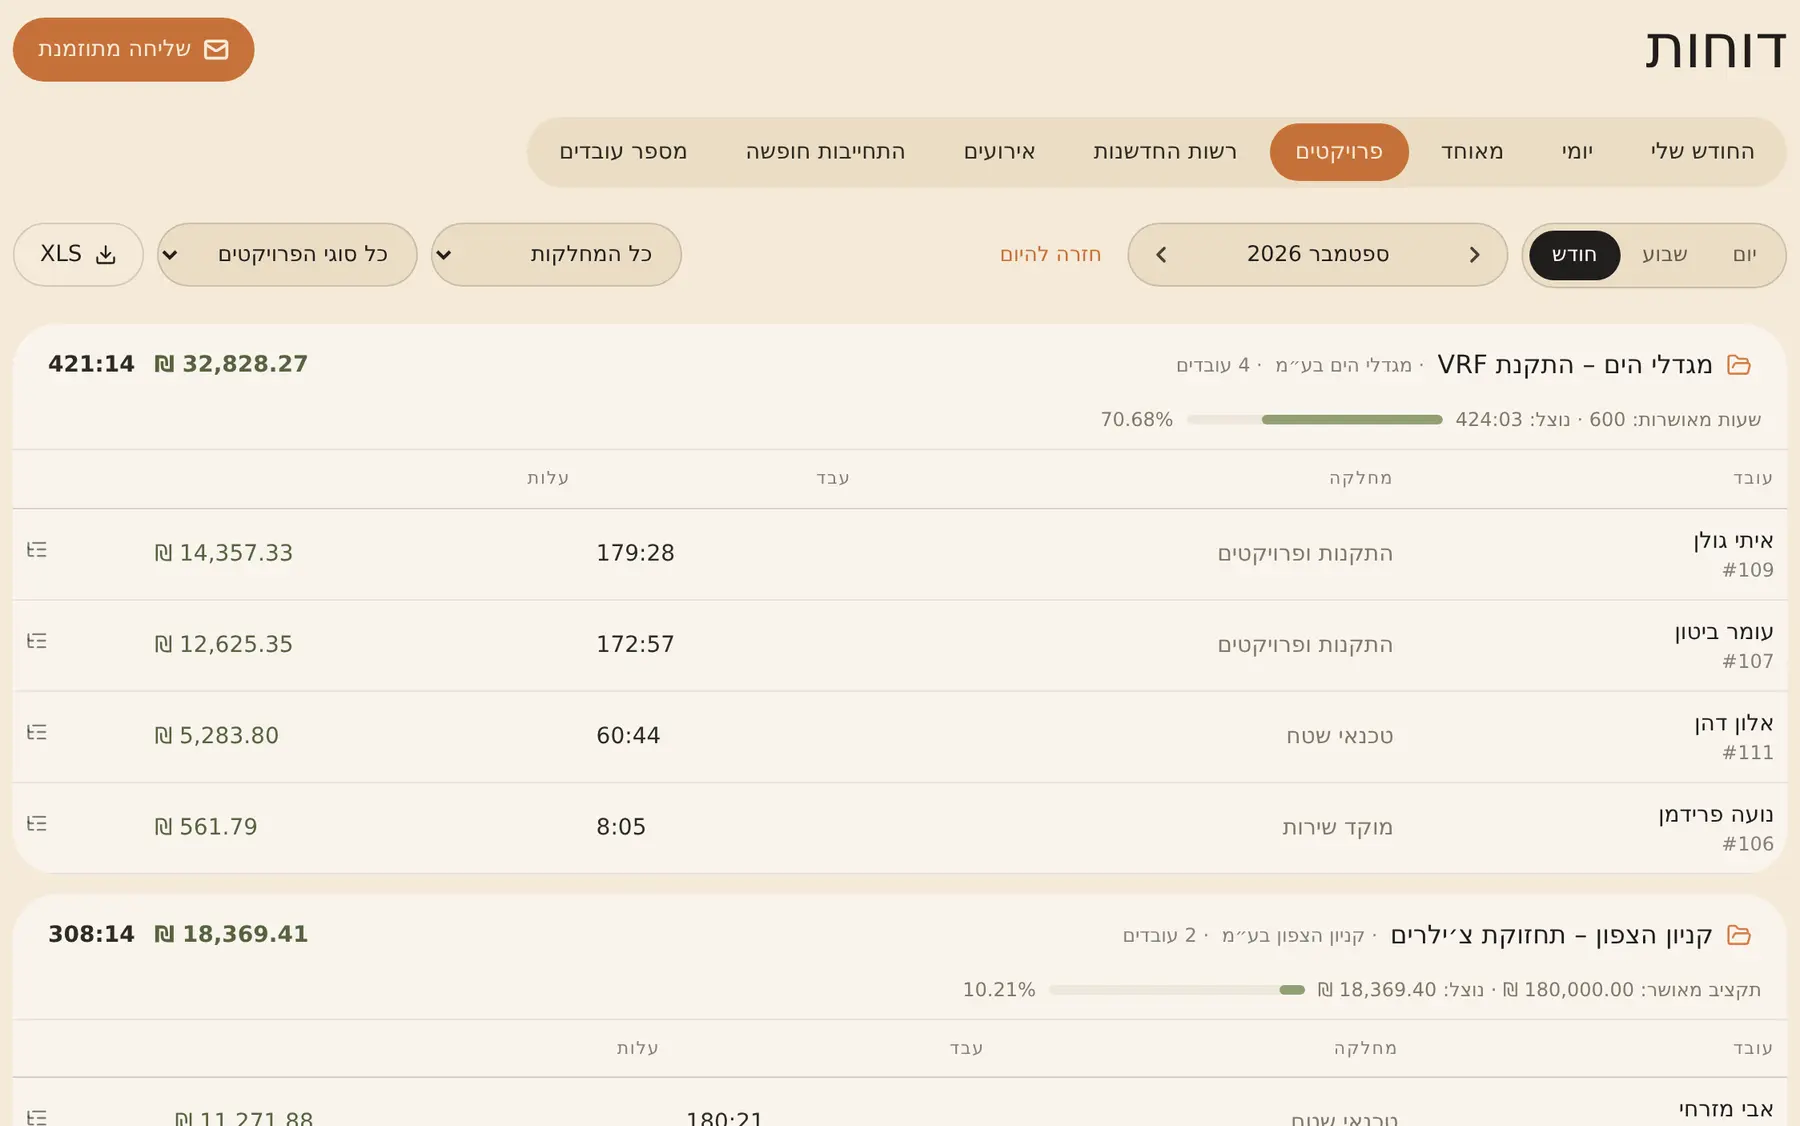Screen dimensions: 1800x1126
Task: Switch to יומי tab
Action: pos(1577,152)
